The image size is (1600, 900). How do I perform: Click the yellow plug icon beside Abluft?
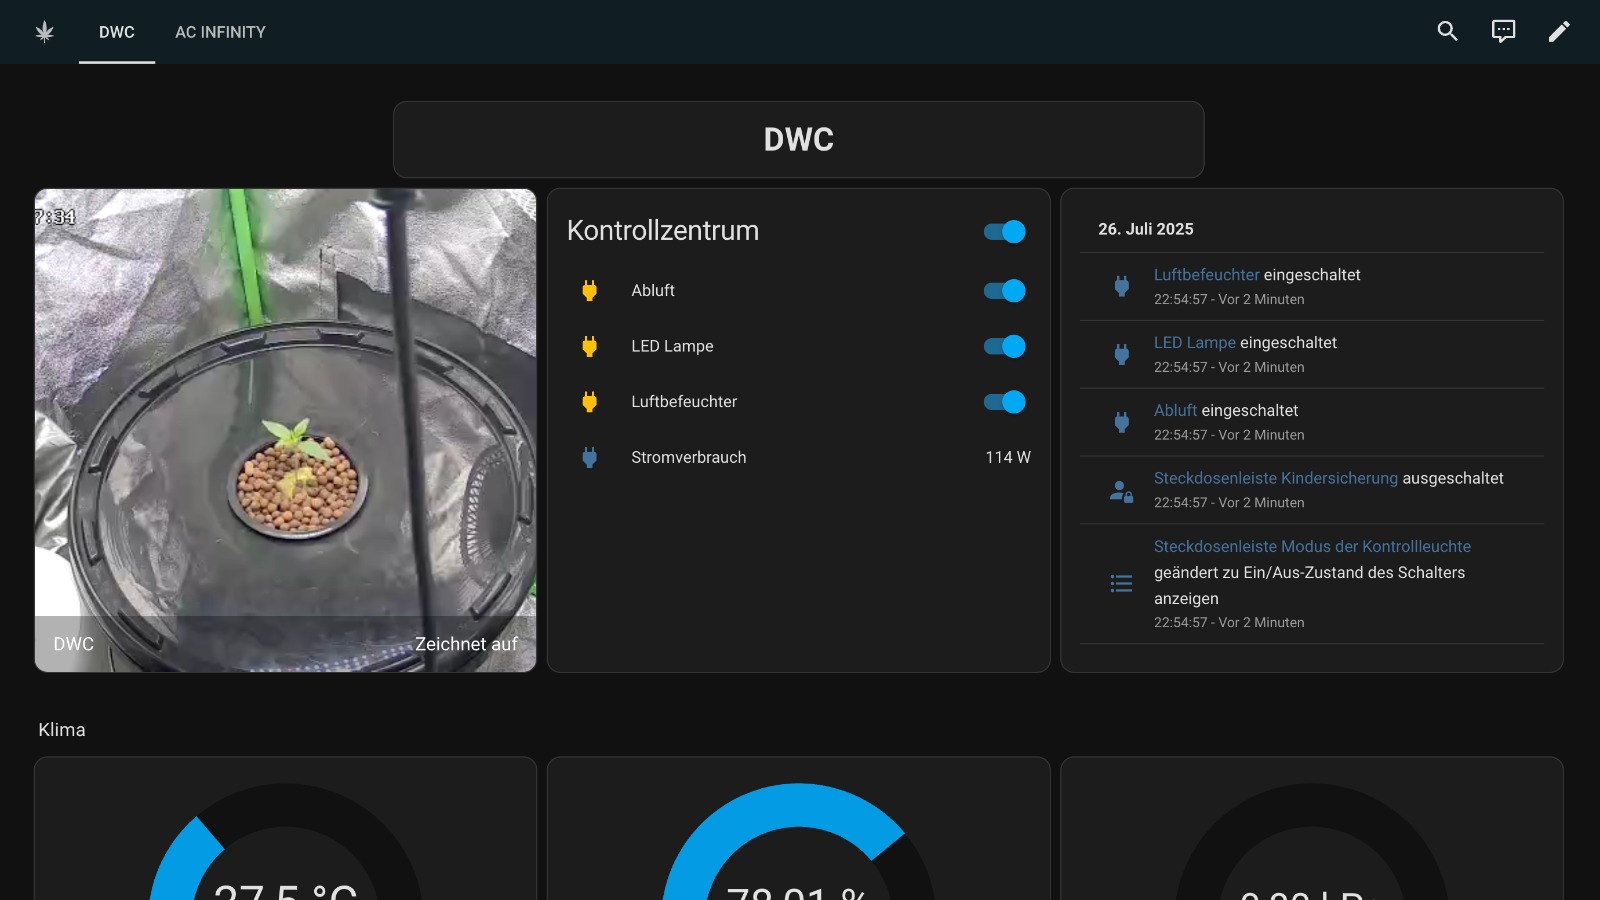589,291
